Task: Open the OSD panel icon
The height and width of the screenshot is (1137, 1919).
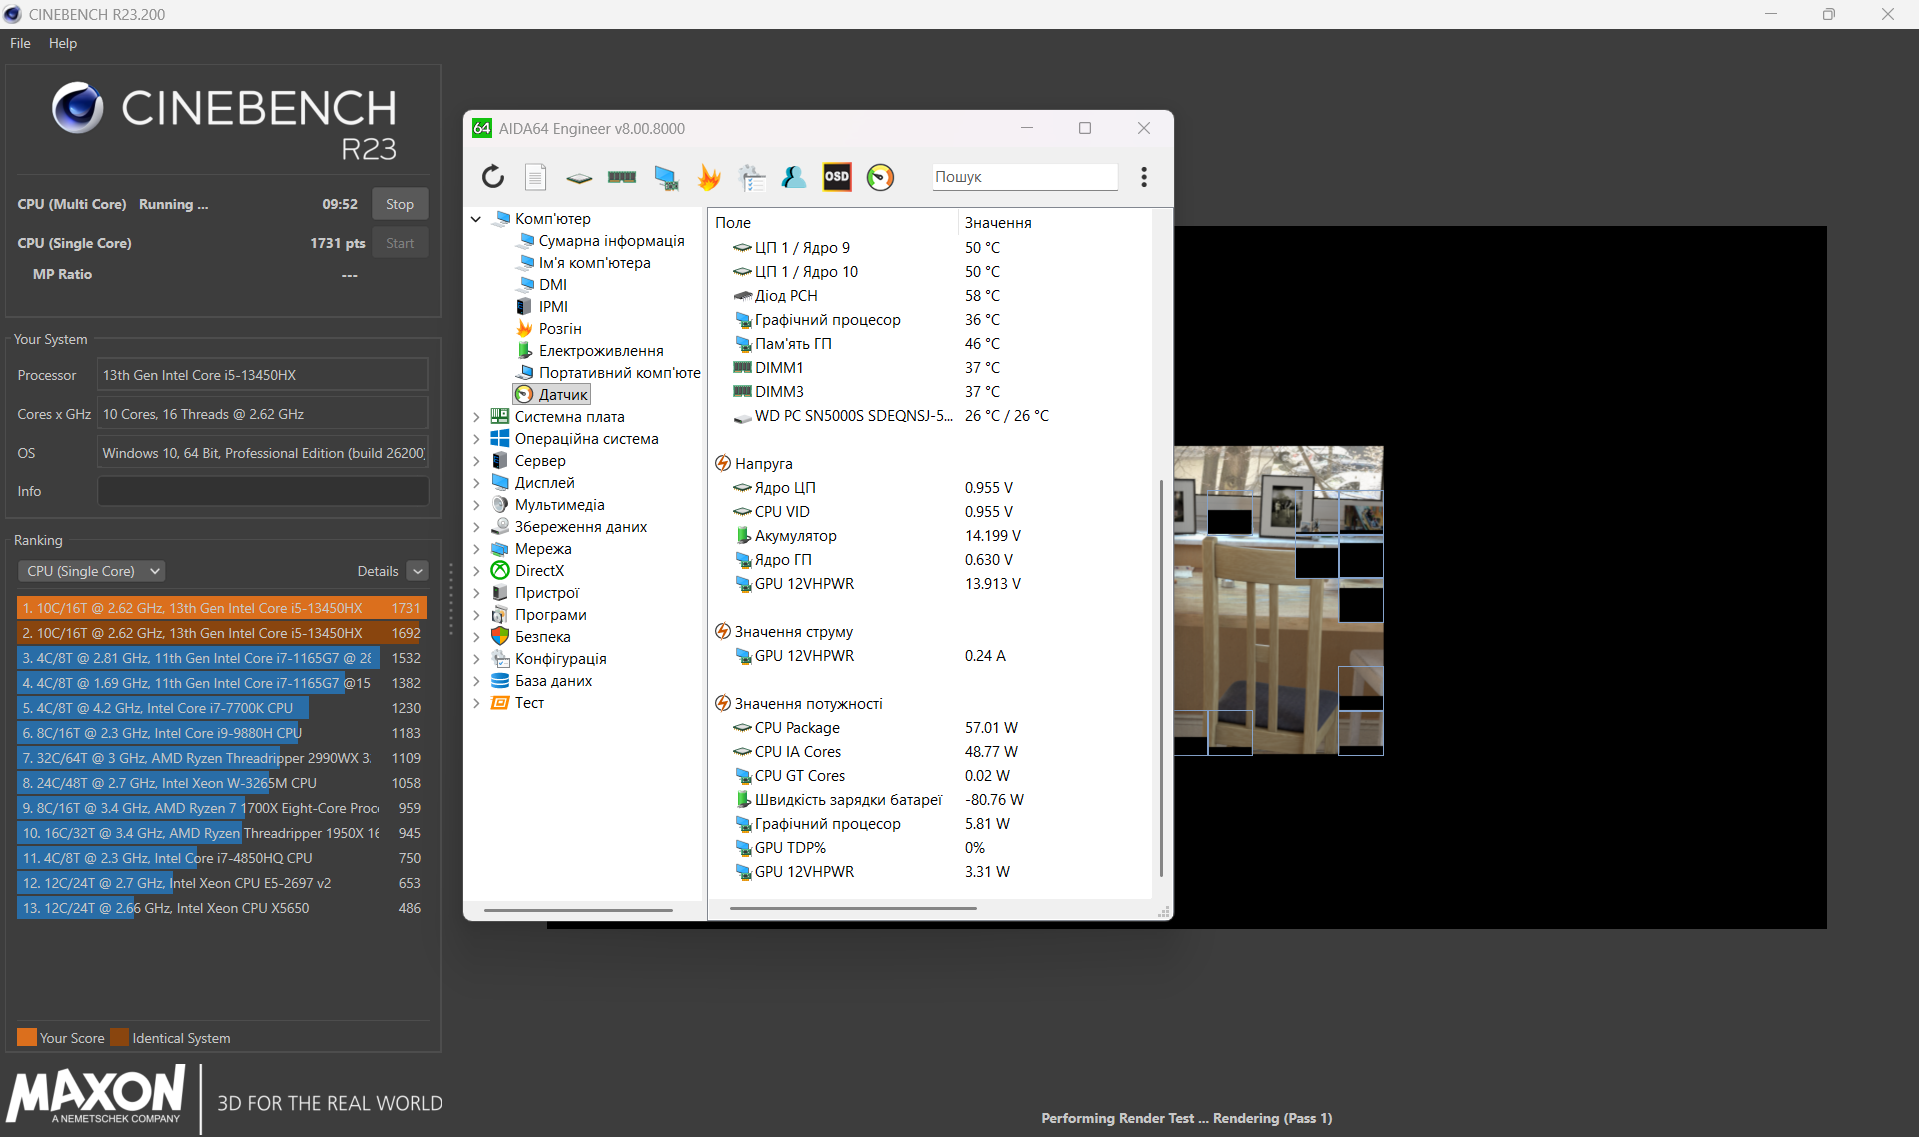Action: click(x=837, y=177)
